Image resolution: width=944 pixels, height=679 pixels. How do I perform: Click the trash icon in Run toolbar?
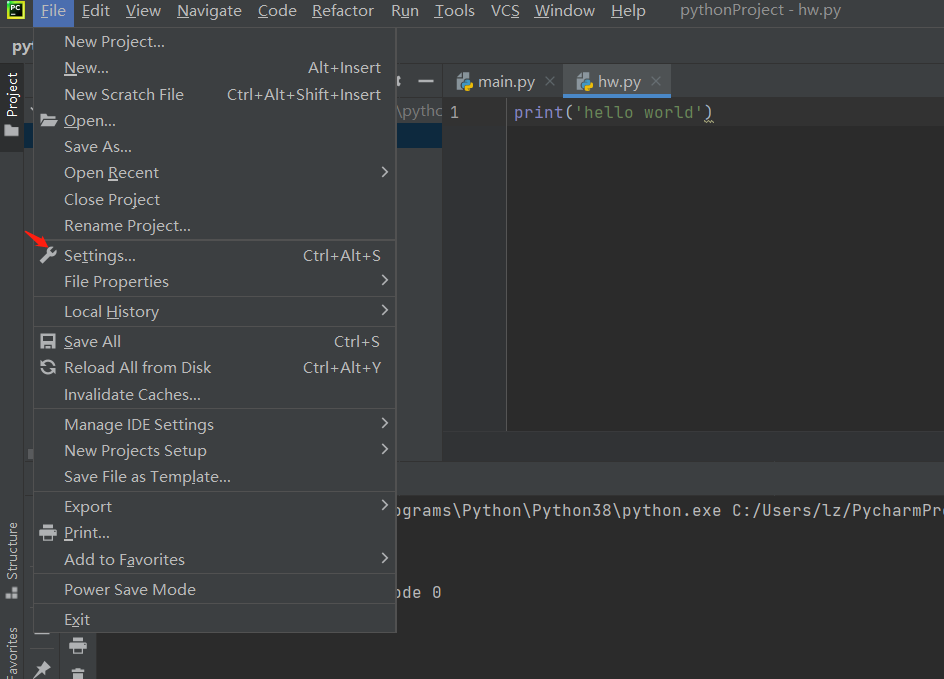(78, 673)
